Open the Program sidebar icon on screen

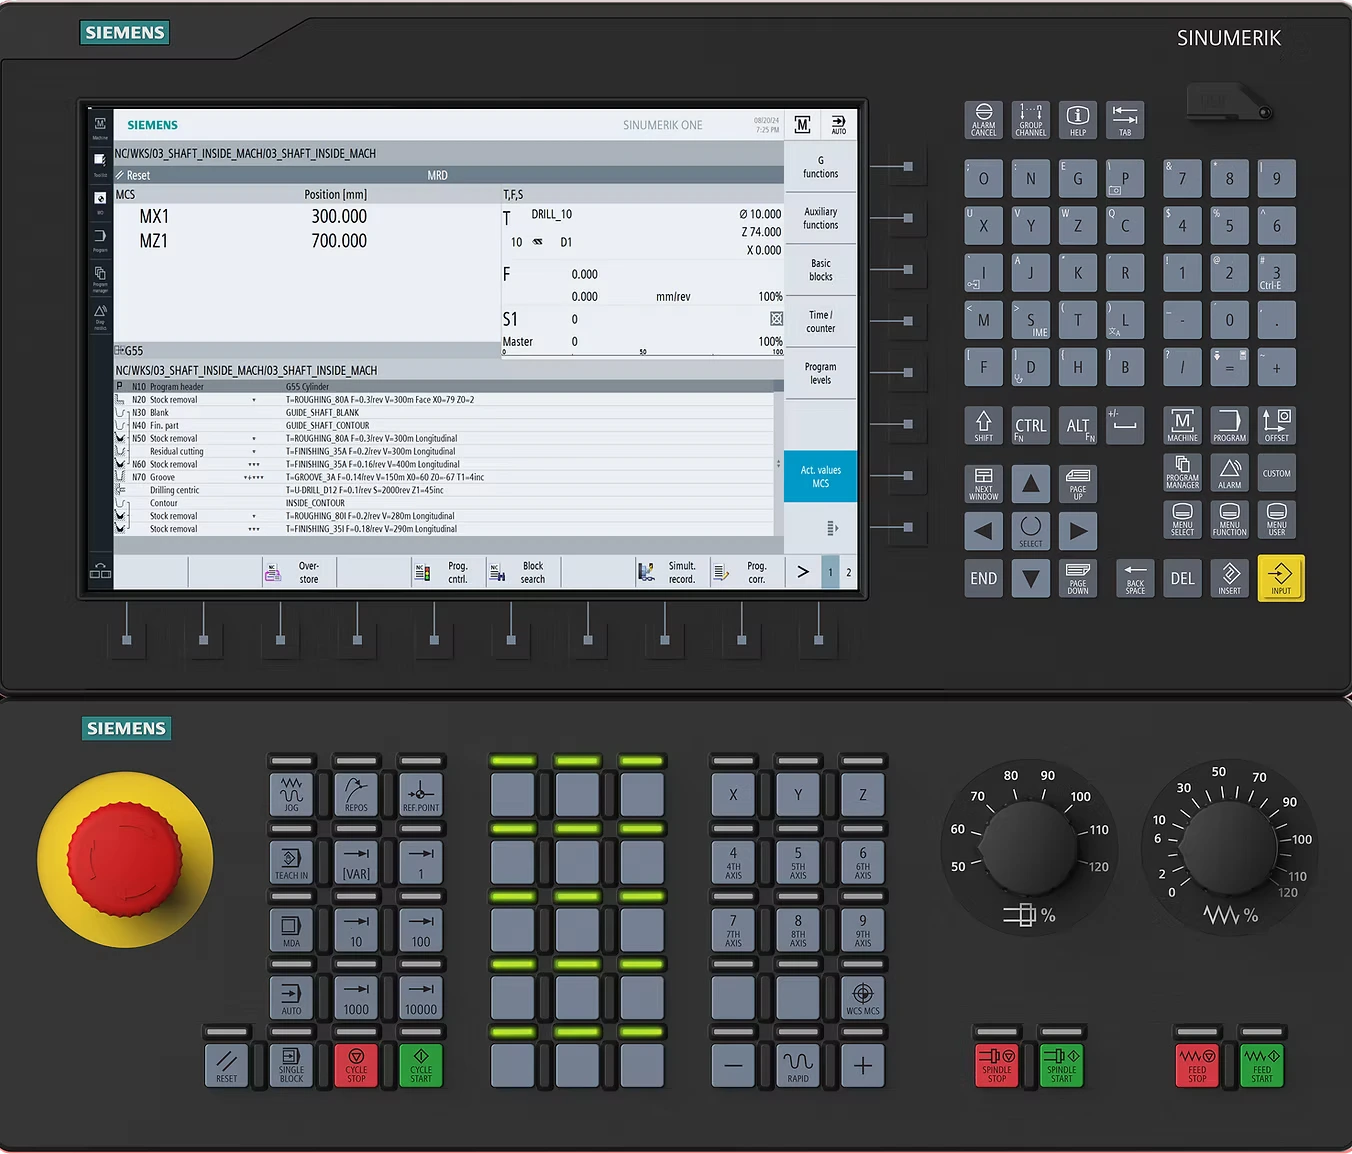click(x=100, y=240)
